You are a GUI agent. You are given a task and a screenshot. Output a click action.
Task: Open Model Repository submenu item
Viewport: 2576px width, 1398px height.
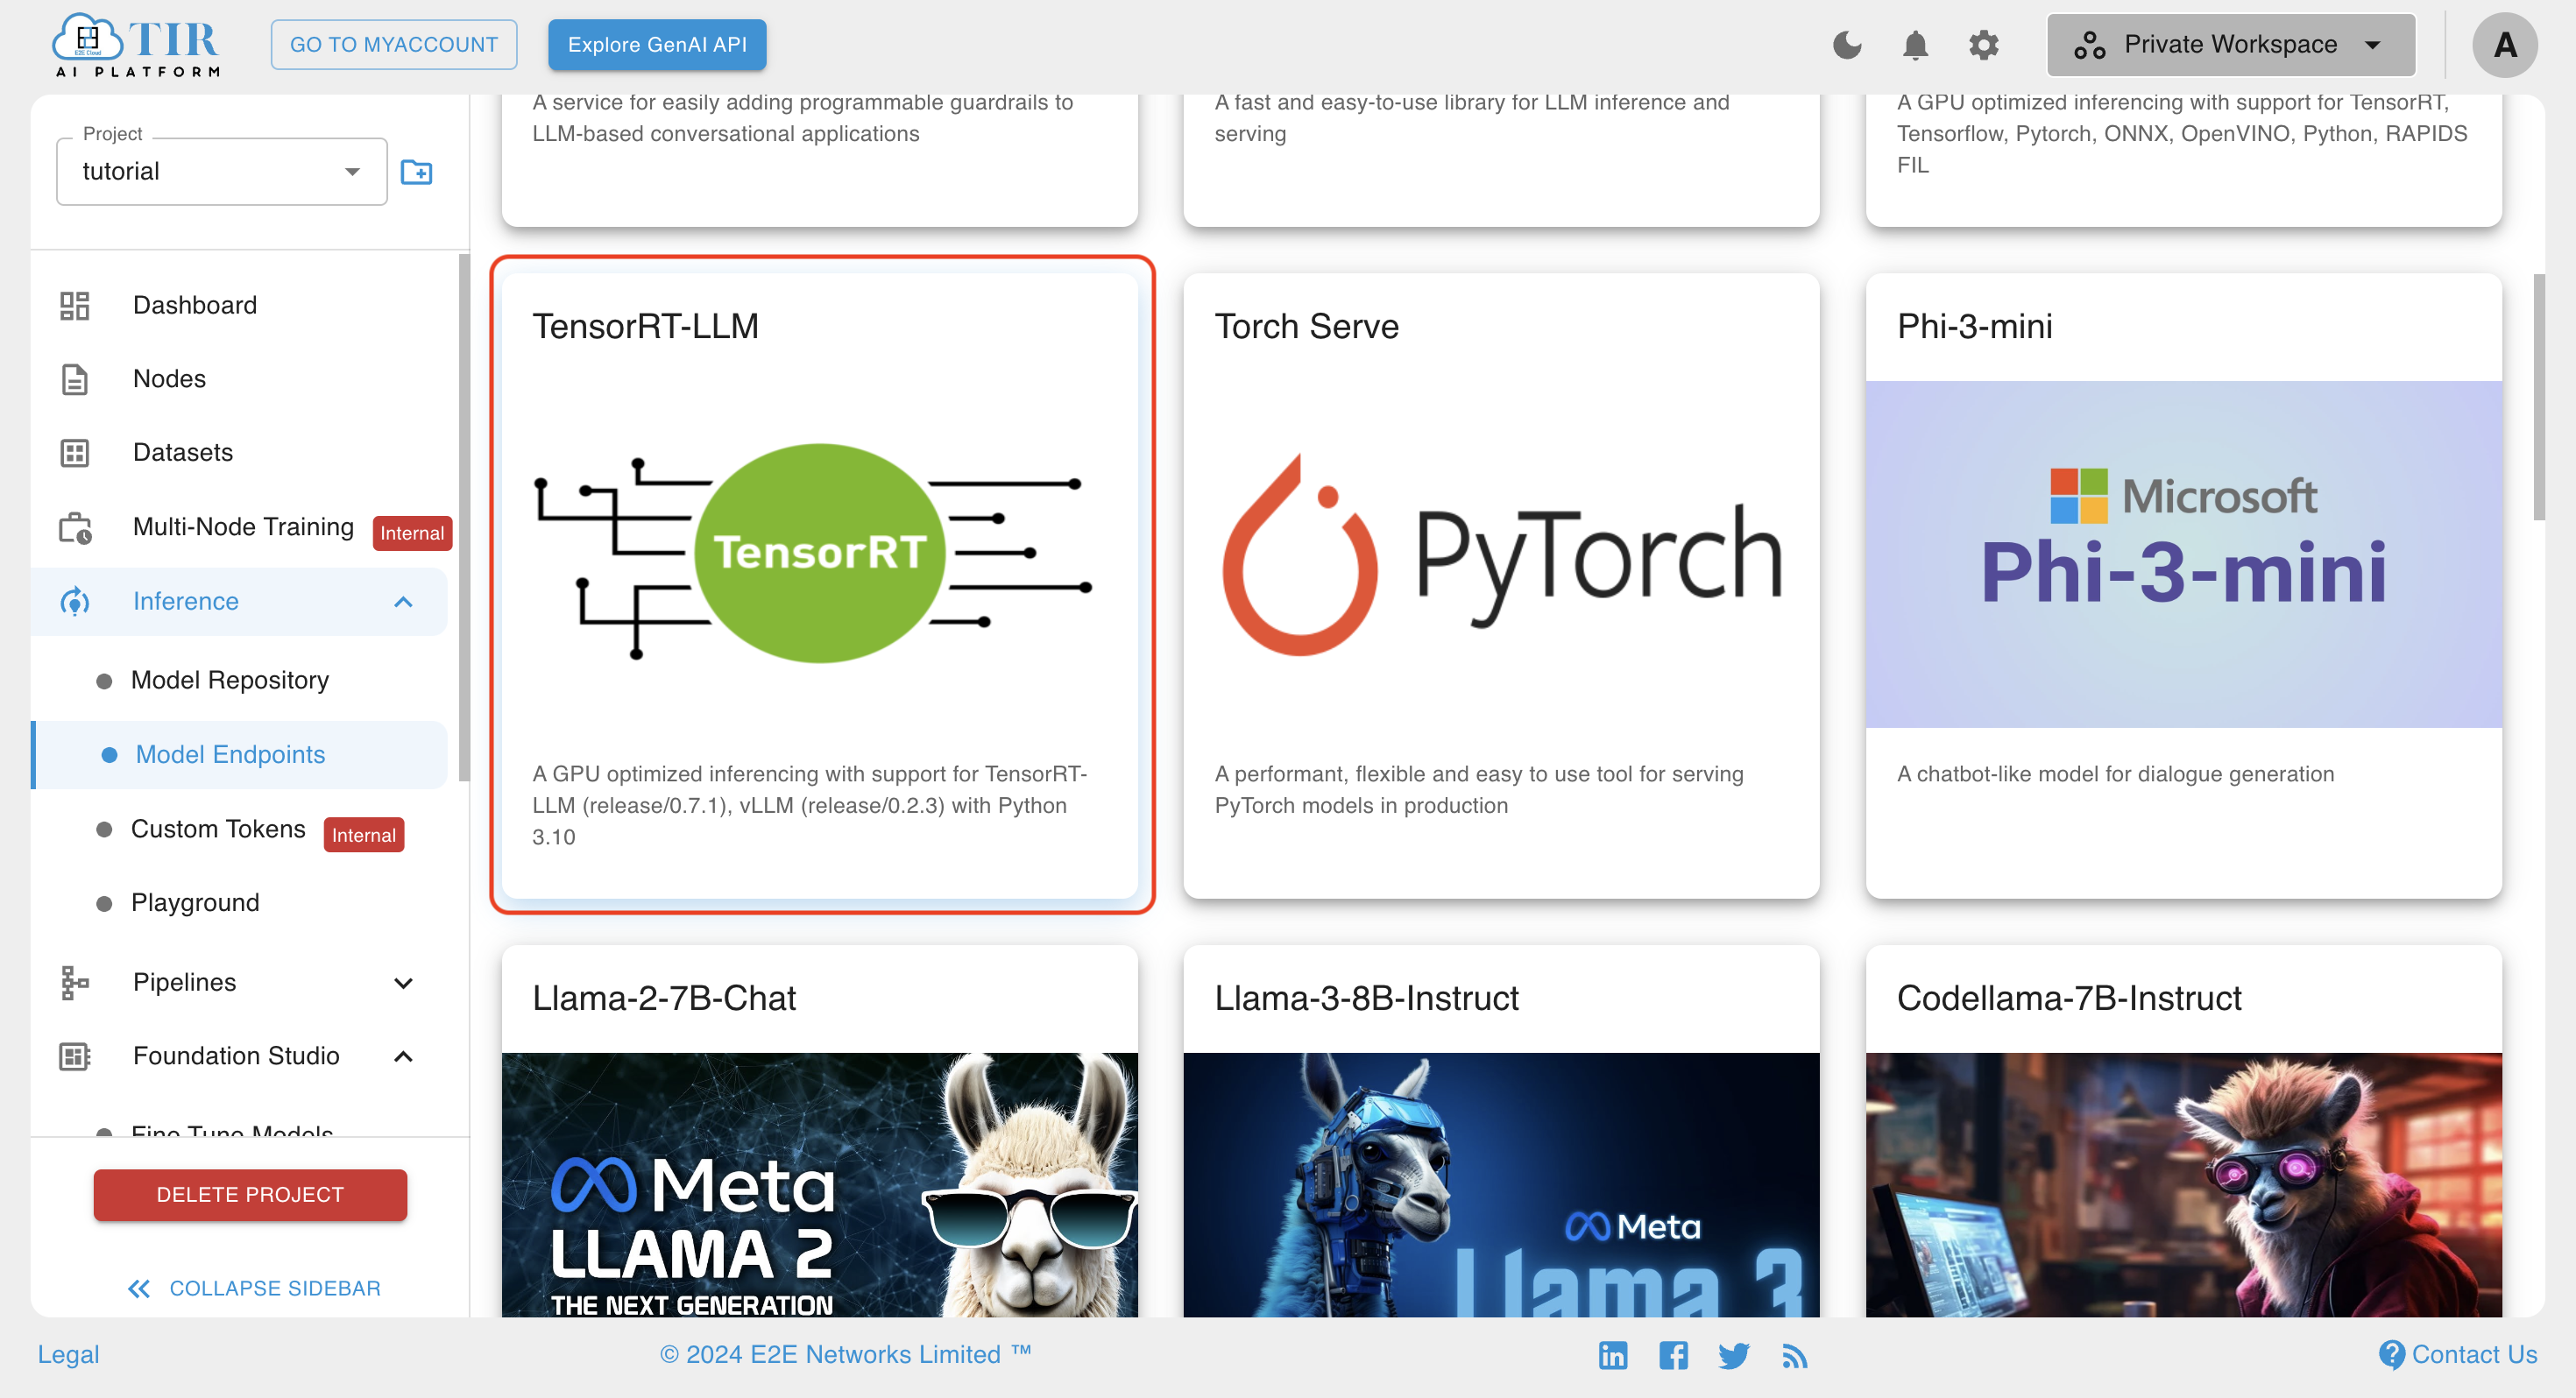coord(230,680)
